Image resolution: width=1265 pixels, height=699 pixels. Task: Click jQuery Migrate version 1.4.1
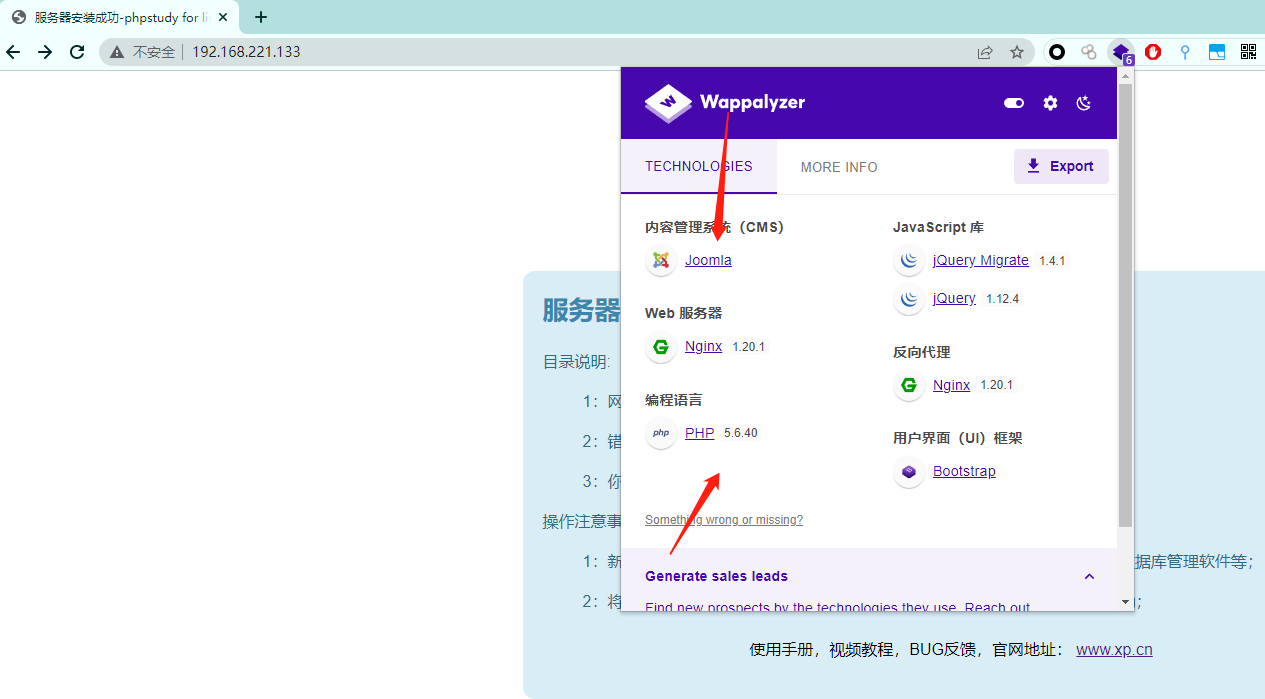(x=1052, y=260)
